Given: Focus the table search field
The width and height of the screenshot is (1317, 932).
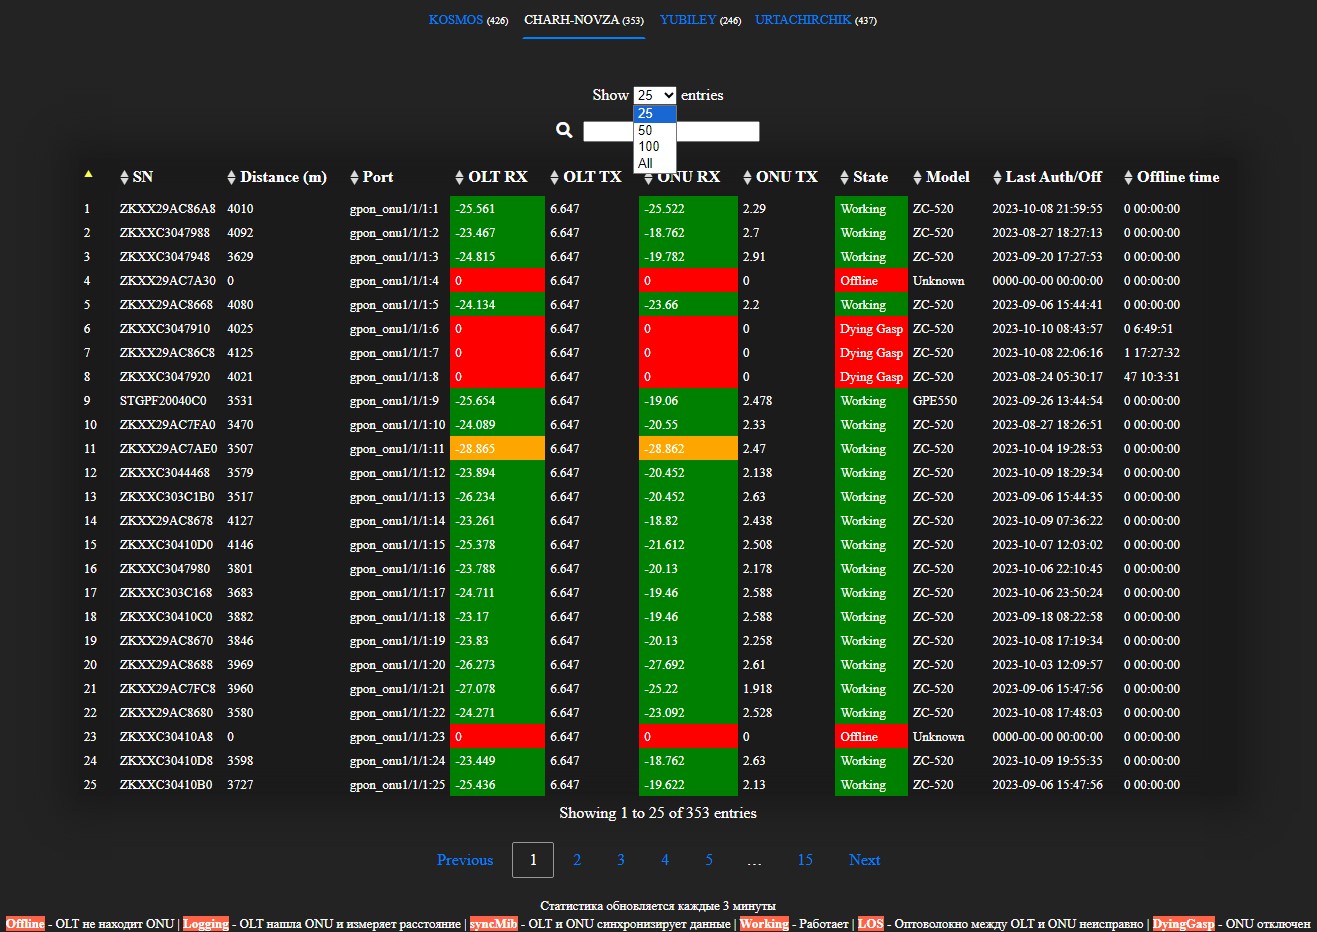Looking at the screenshot, I should [x=671, y=131].
